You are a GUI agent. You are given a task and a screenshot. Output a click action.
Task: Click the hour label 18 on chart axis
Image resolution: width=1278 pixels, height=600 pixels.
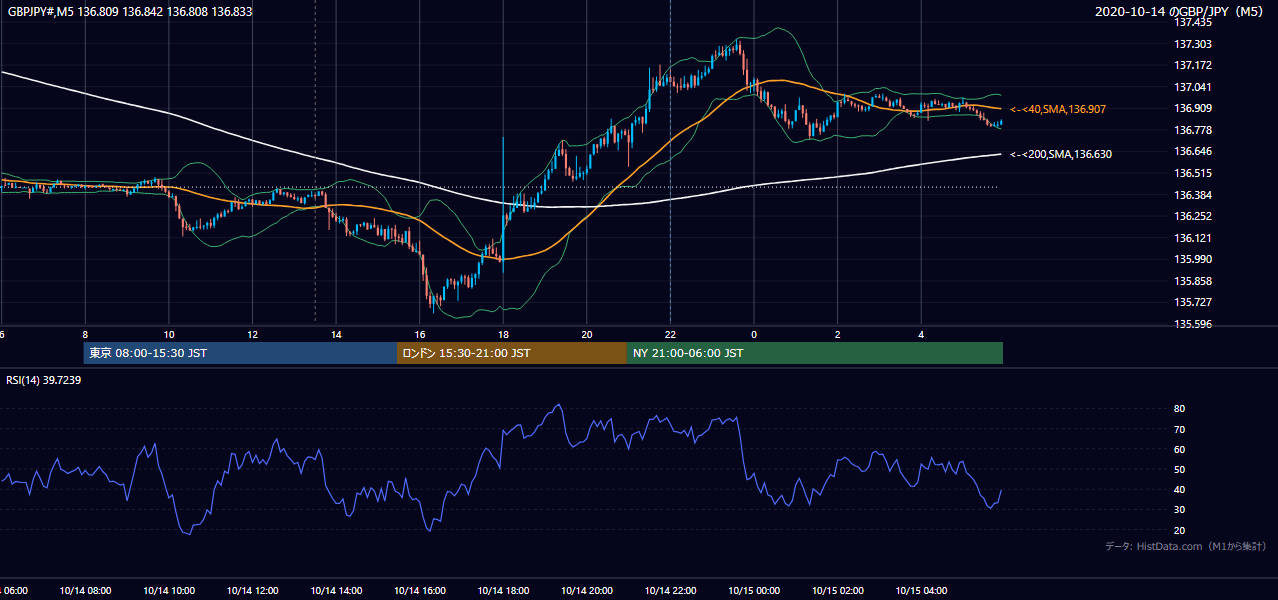(503, 335)
